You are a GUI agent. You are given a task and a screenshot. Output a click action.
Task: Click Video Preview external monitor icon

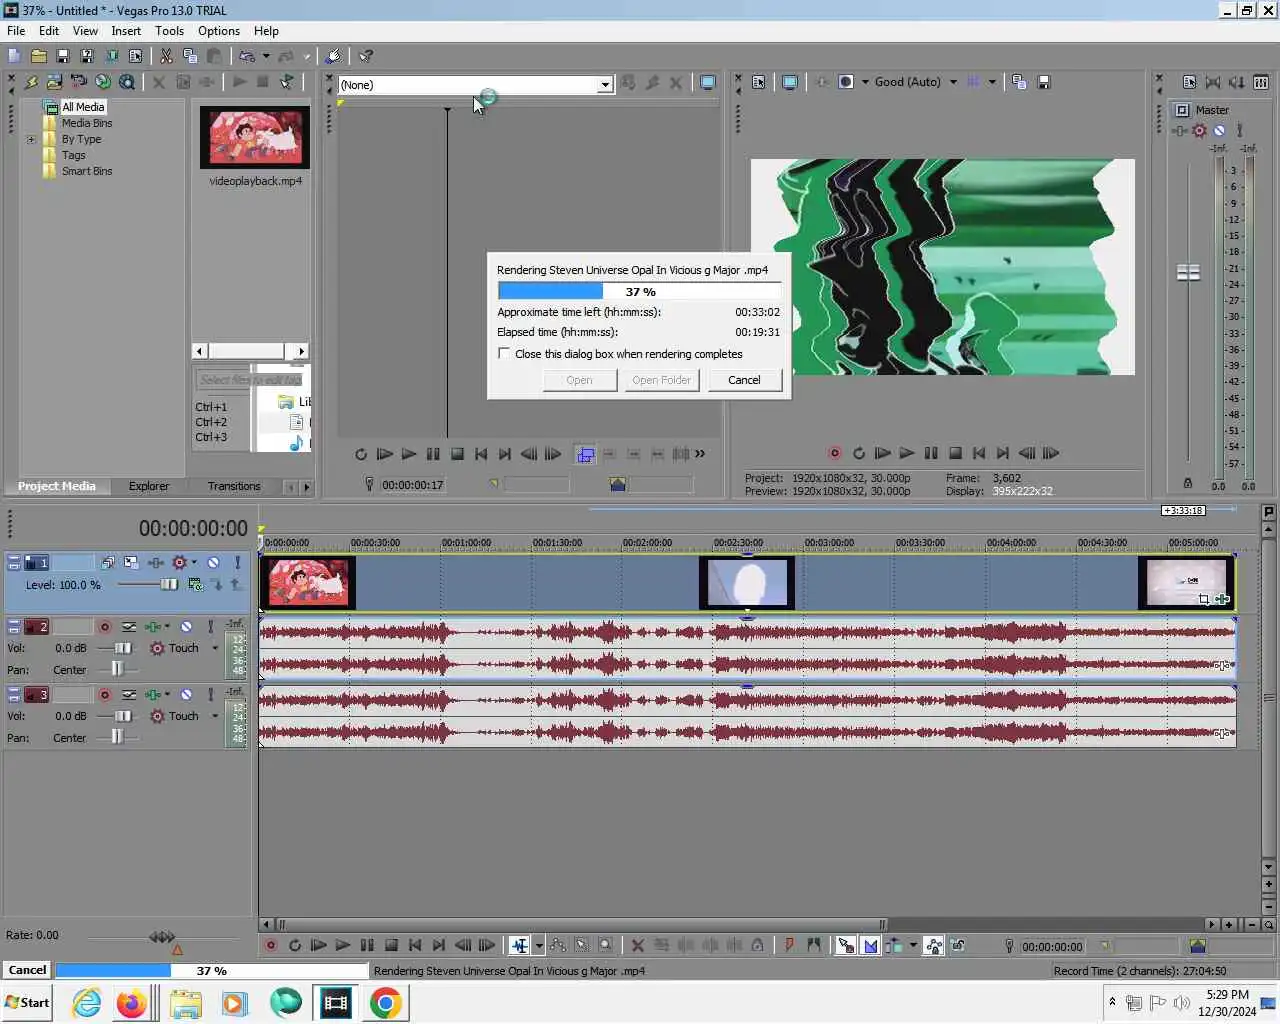[x=790, y=82]
